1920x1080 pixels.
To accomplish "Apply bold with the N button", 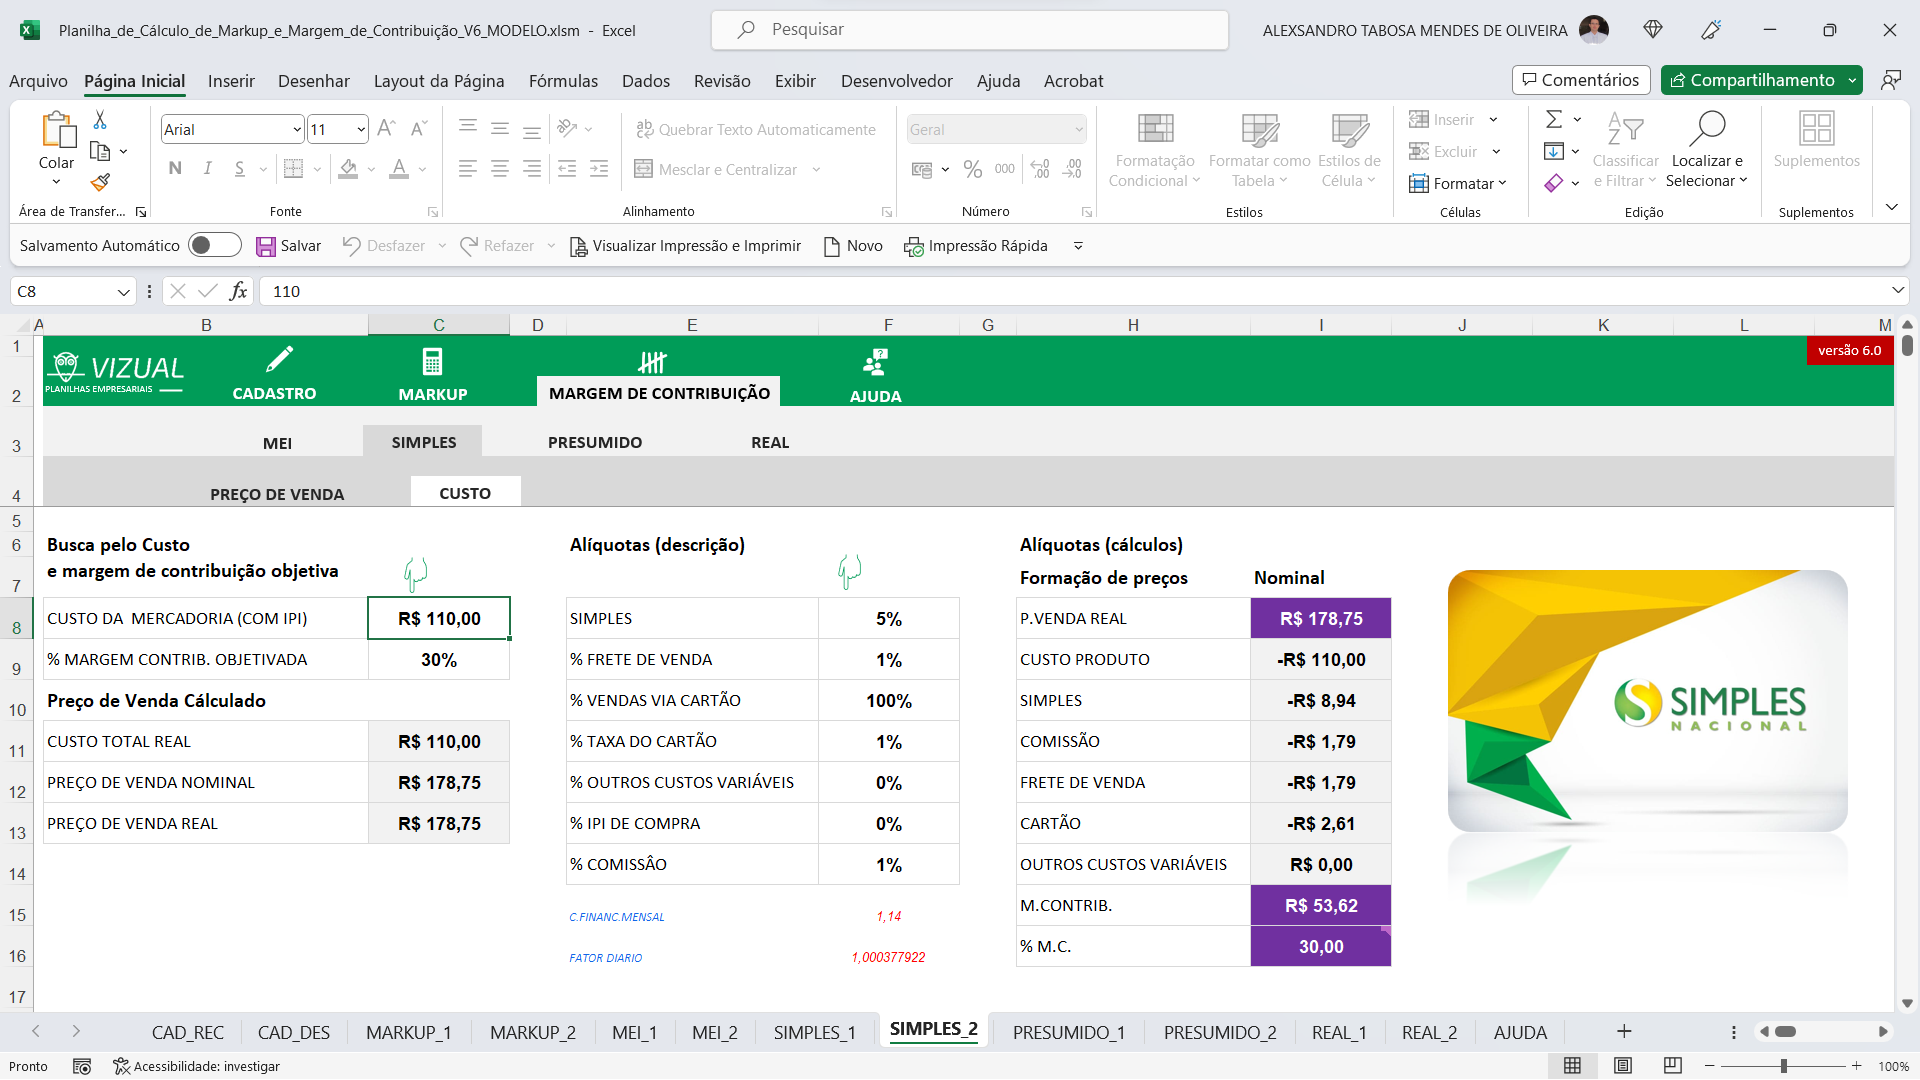I will pos(175,168).
